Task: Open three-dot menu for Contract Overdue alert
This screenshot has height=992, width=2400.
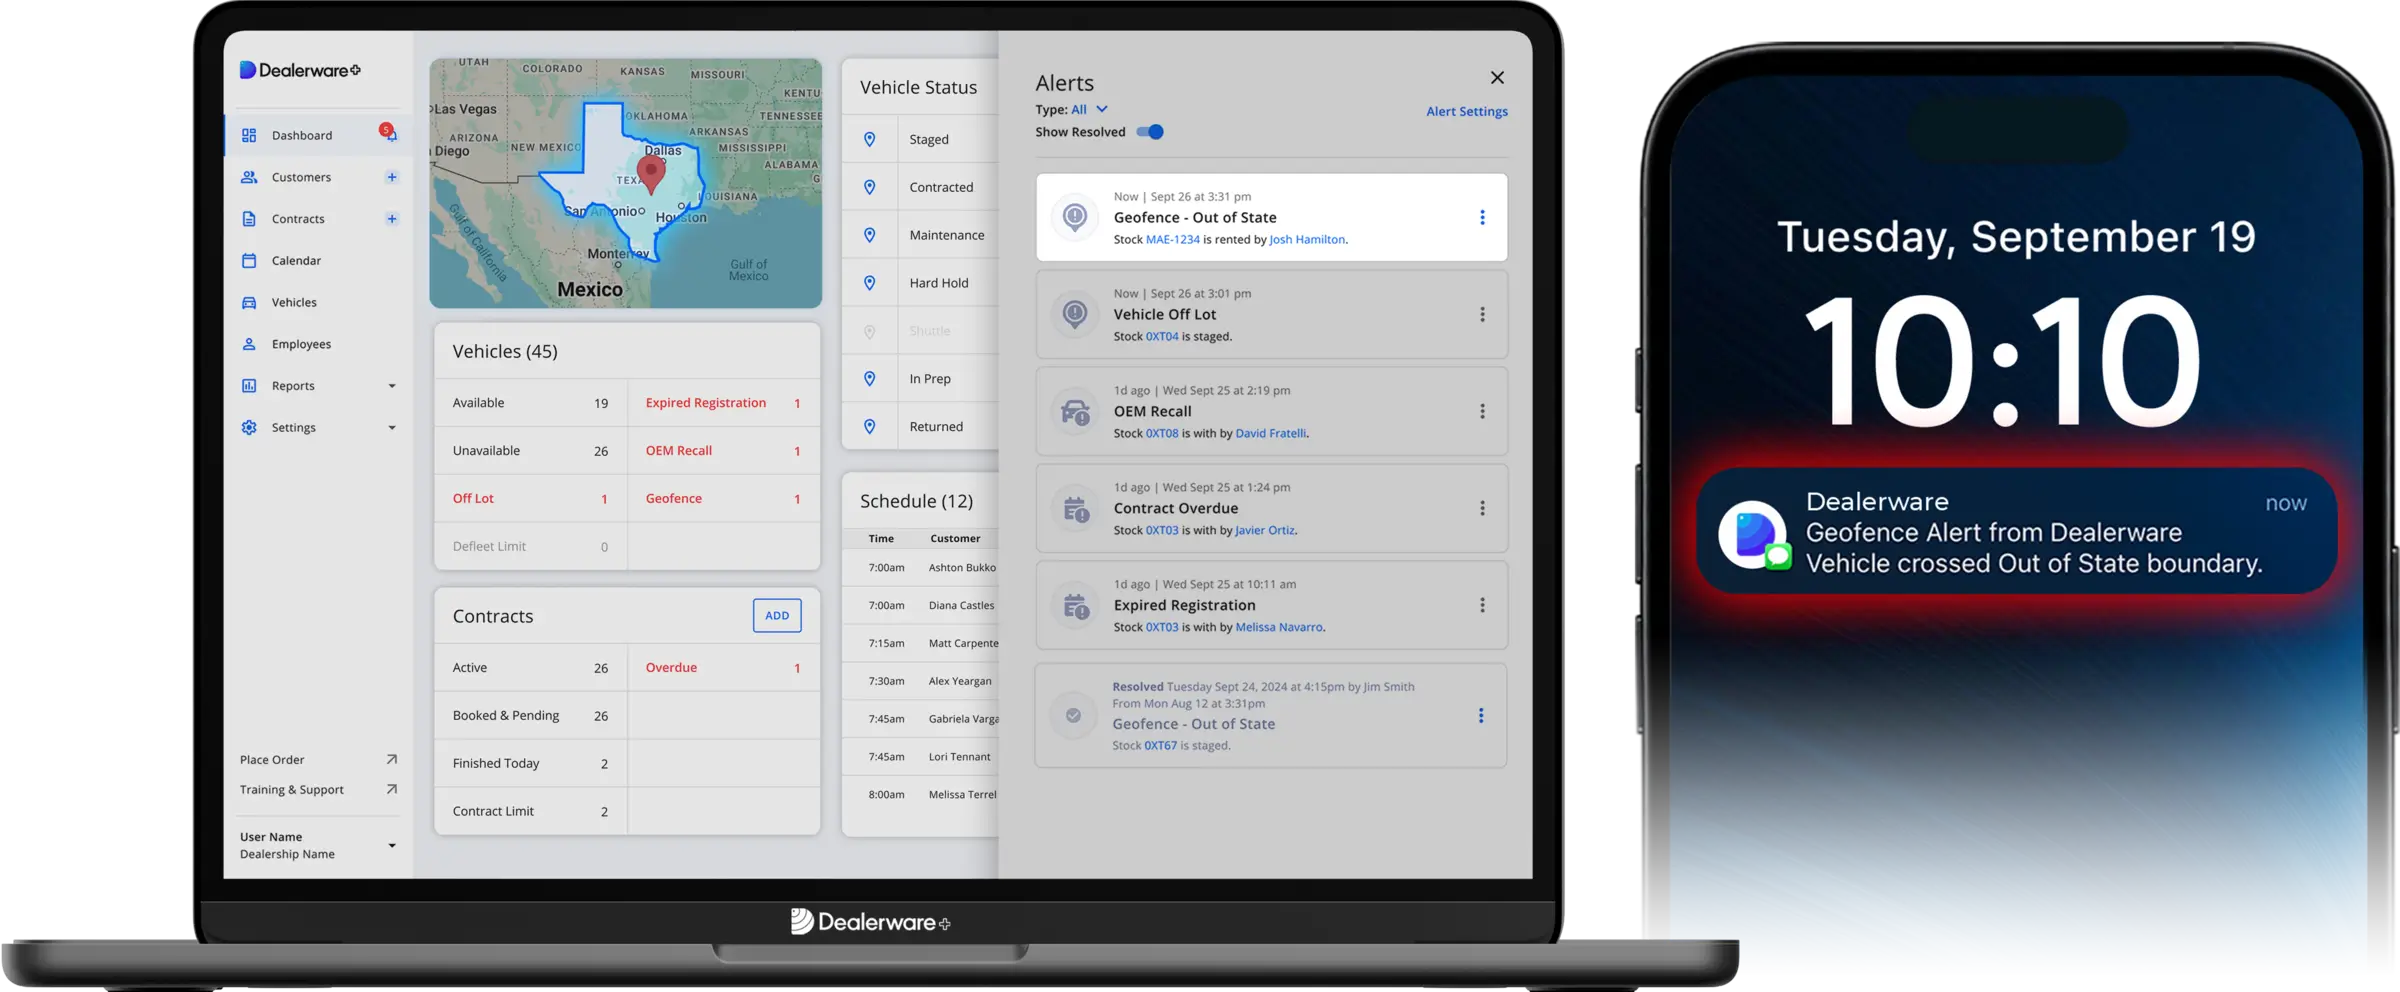Action: 1482,508
